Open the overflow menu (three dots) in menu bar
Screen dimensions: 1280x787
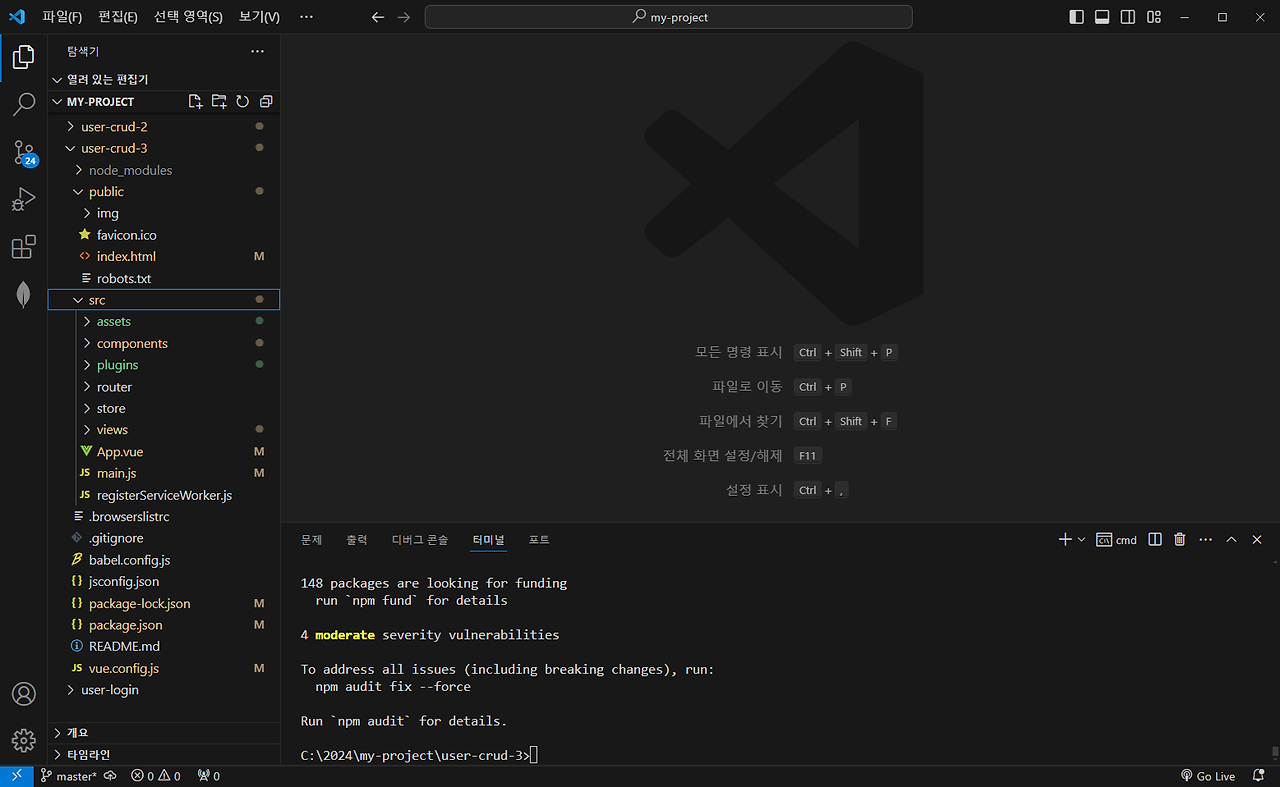click(x=306, y=17)
